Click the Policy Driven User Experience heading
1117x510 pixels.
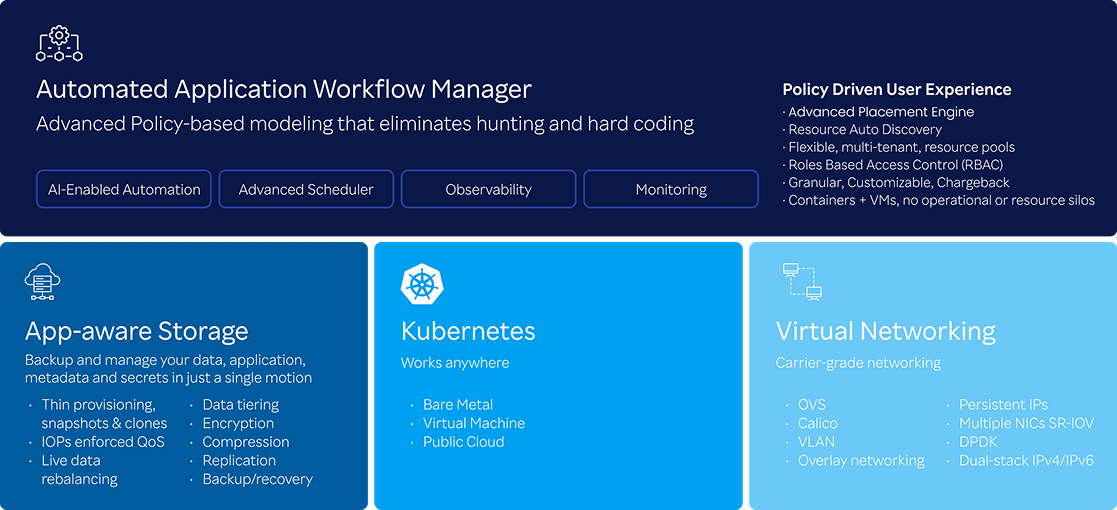coord(897,90)
